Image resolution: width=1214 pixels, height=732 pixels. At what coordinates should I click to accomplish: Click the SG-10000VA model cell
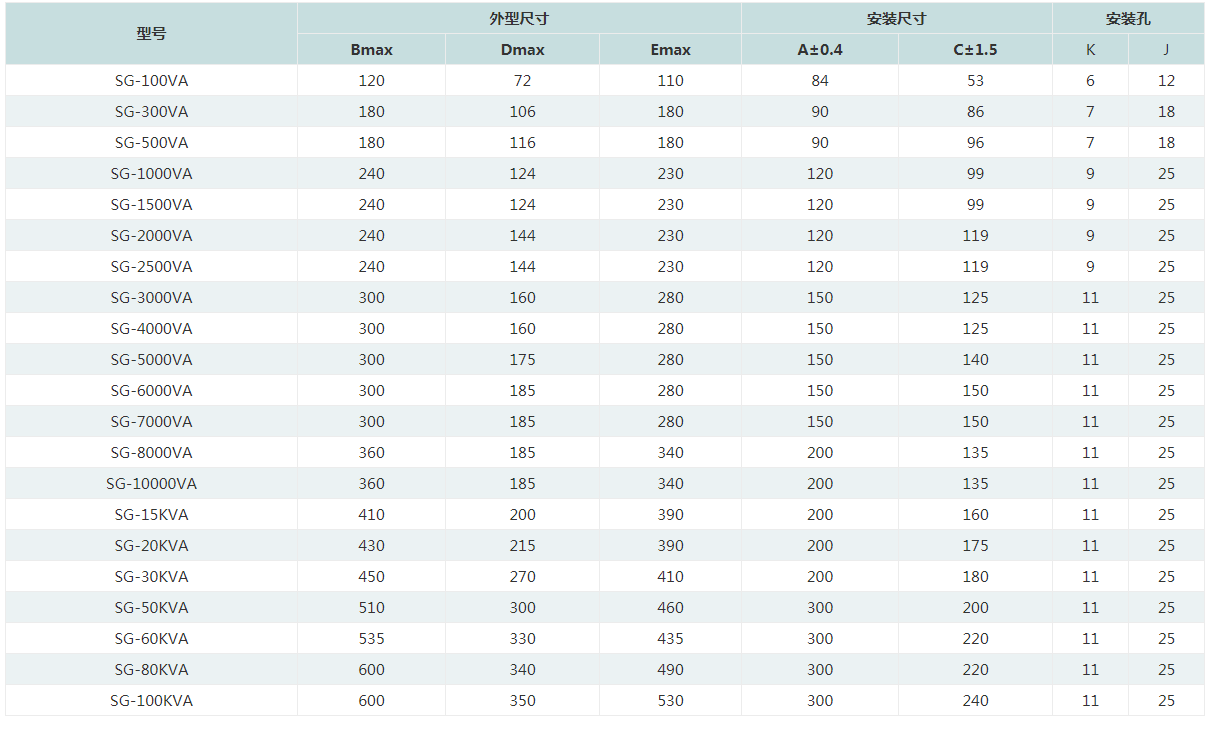point(151,484)
